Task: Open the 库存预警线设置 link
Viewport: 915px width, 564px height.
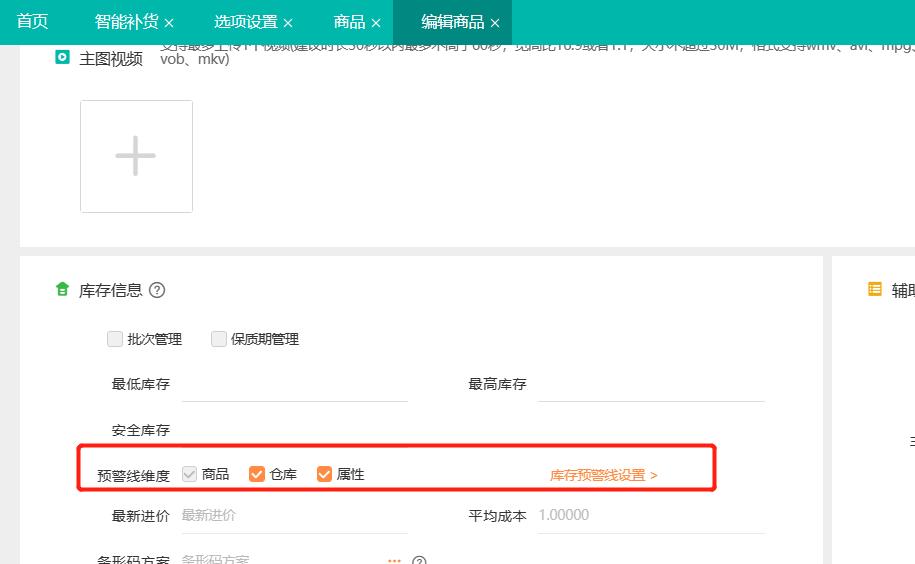Action: 603,475
